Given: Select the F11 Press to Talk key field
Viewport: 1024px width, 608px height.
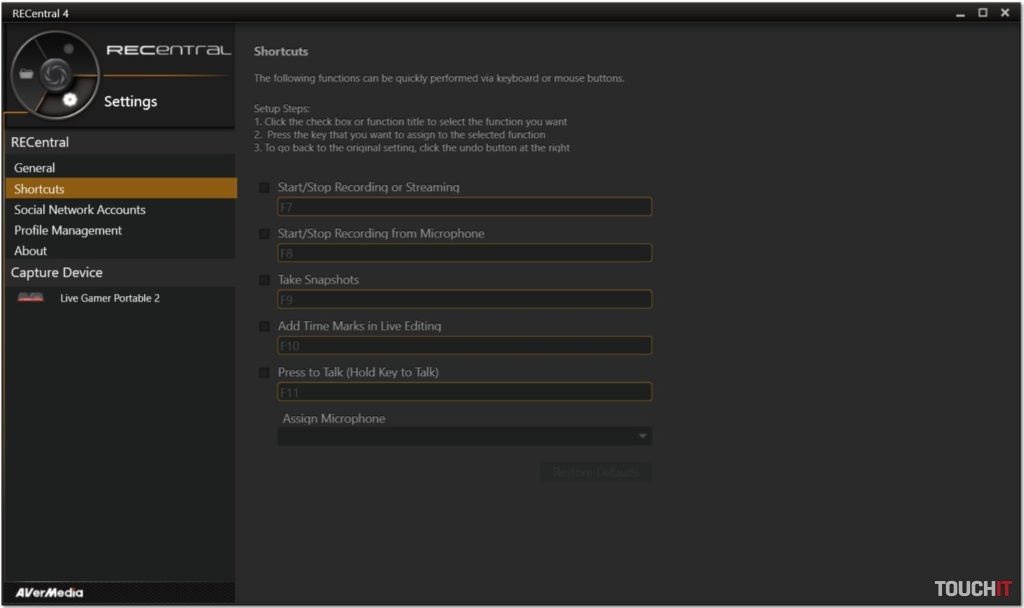Looking at the screenshot, I should (x=464, y=392).
